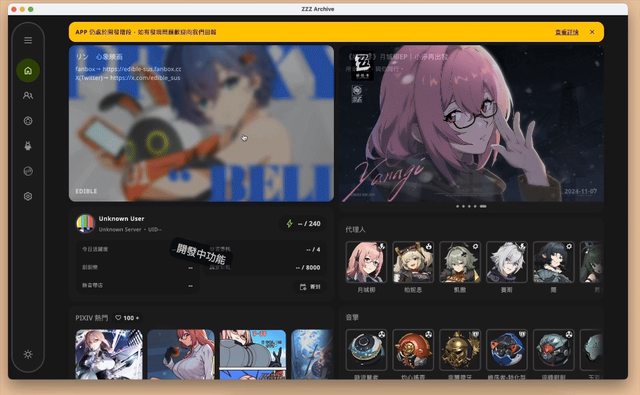Toggle the light/dark theme sun icon
The height and width of the screenshot is (395, 640).
tap(28, 354)
